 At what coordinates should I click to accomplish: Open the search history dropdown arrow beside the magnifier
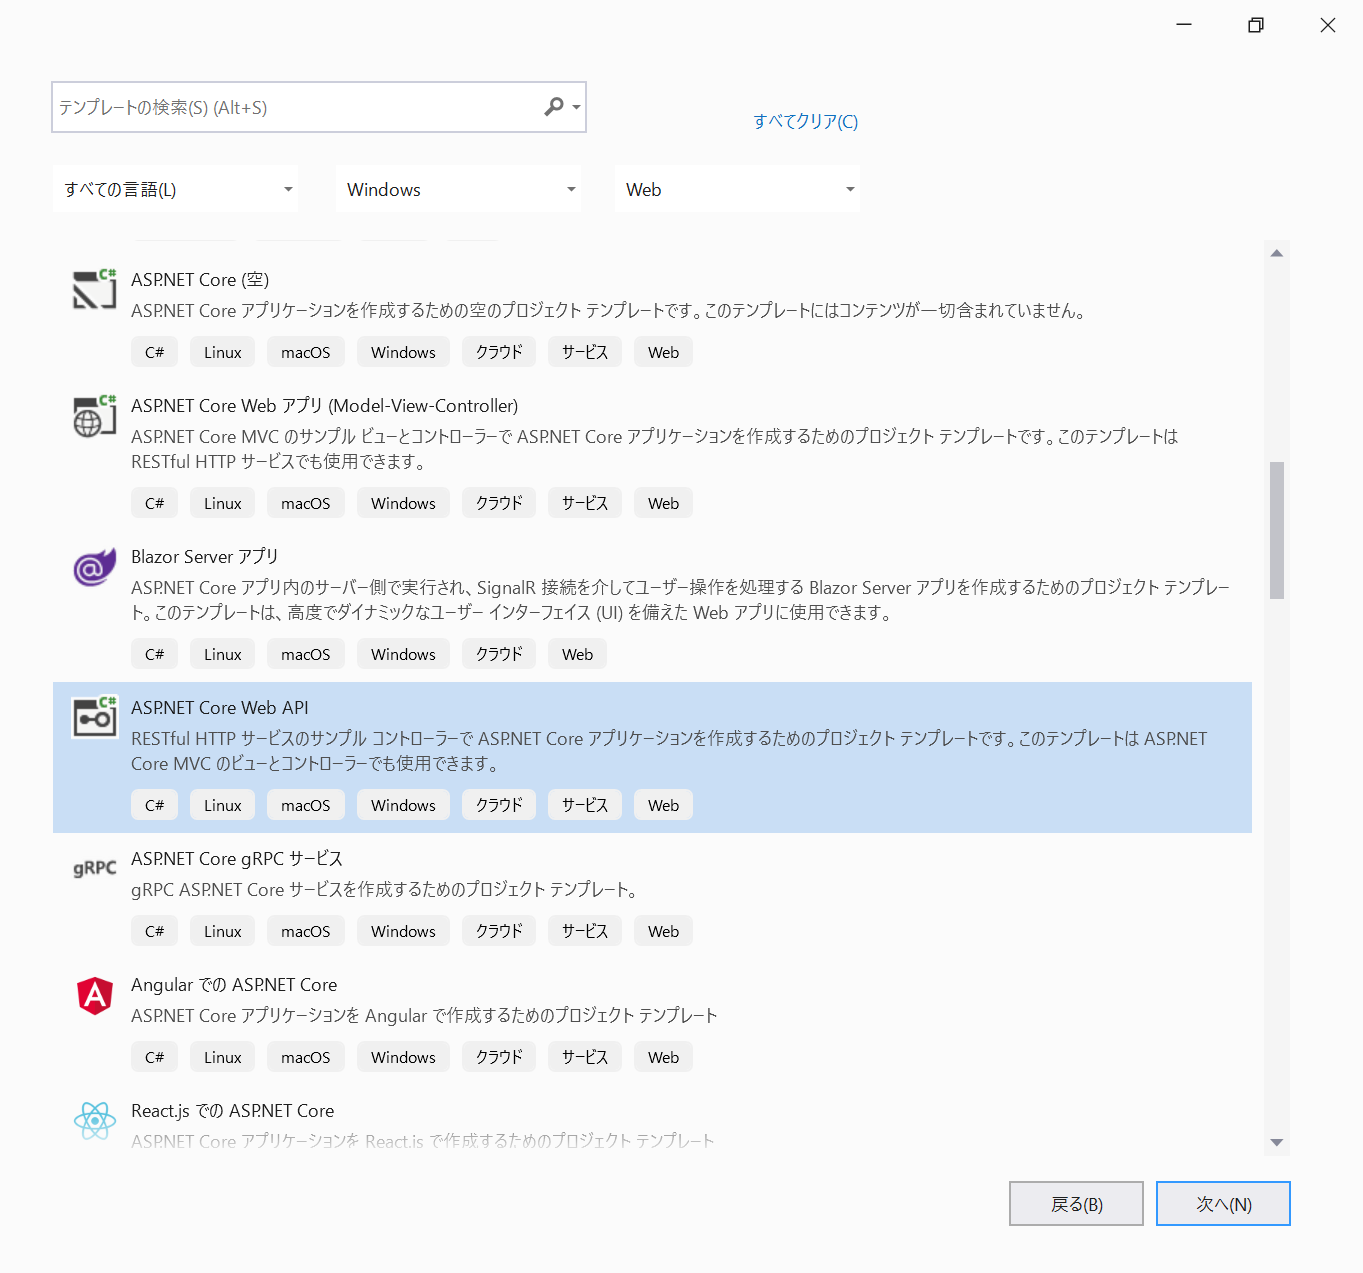click(x=576, y=107)
